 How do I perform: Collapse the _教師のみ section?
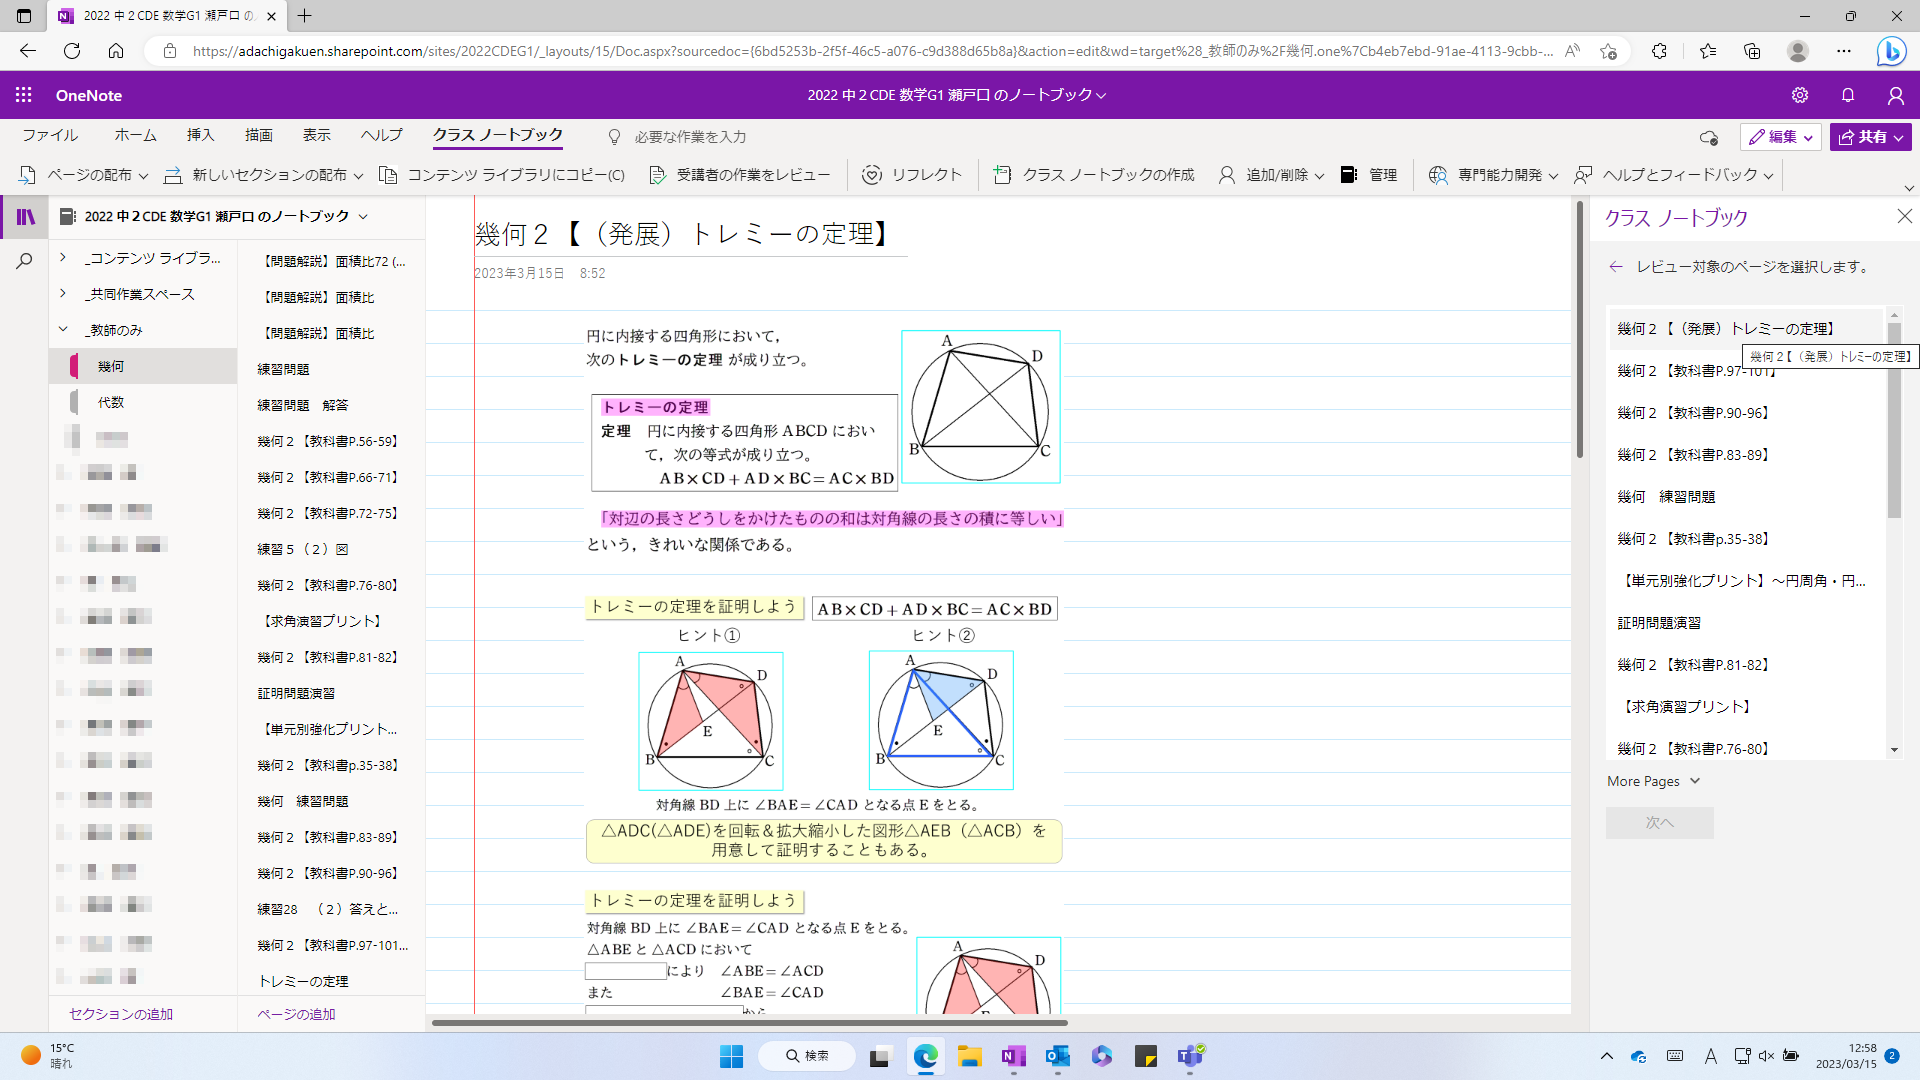[62, 329]
